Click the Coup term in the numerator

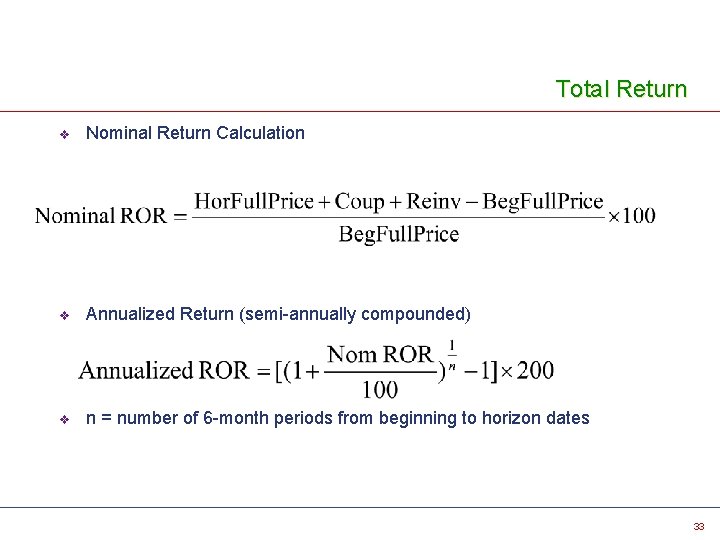point(359,202)
